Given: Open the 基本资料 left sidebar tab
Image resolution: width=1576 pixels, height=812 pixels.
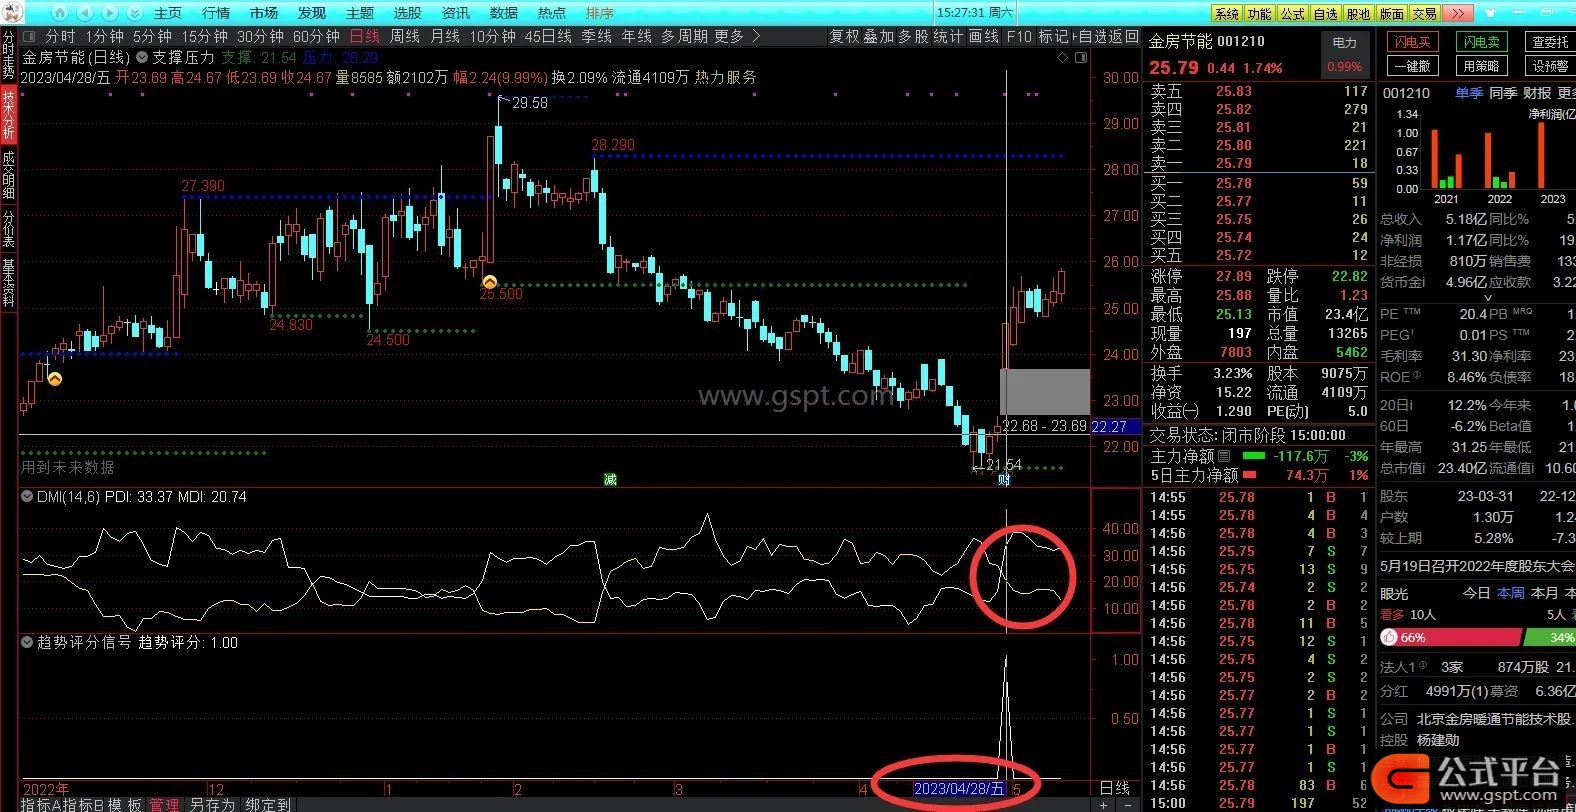Looking at the screenshot, I should (8, 281).
